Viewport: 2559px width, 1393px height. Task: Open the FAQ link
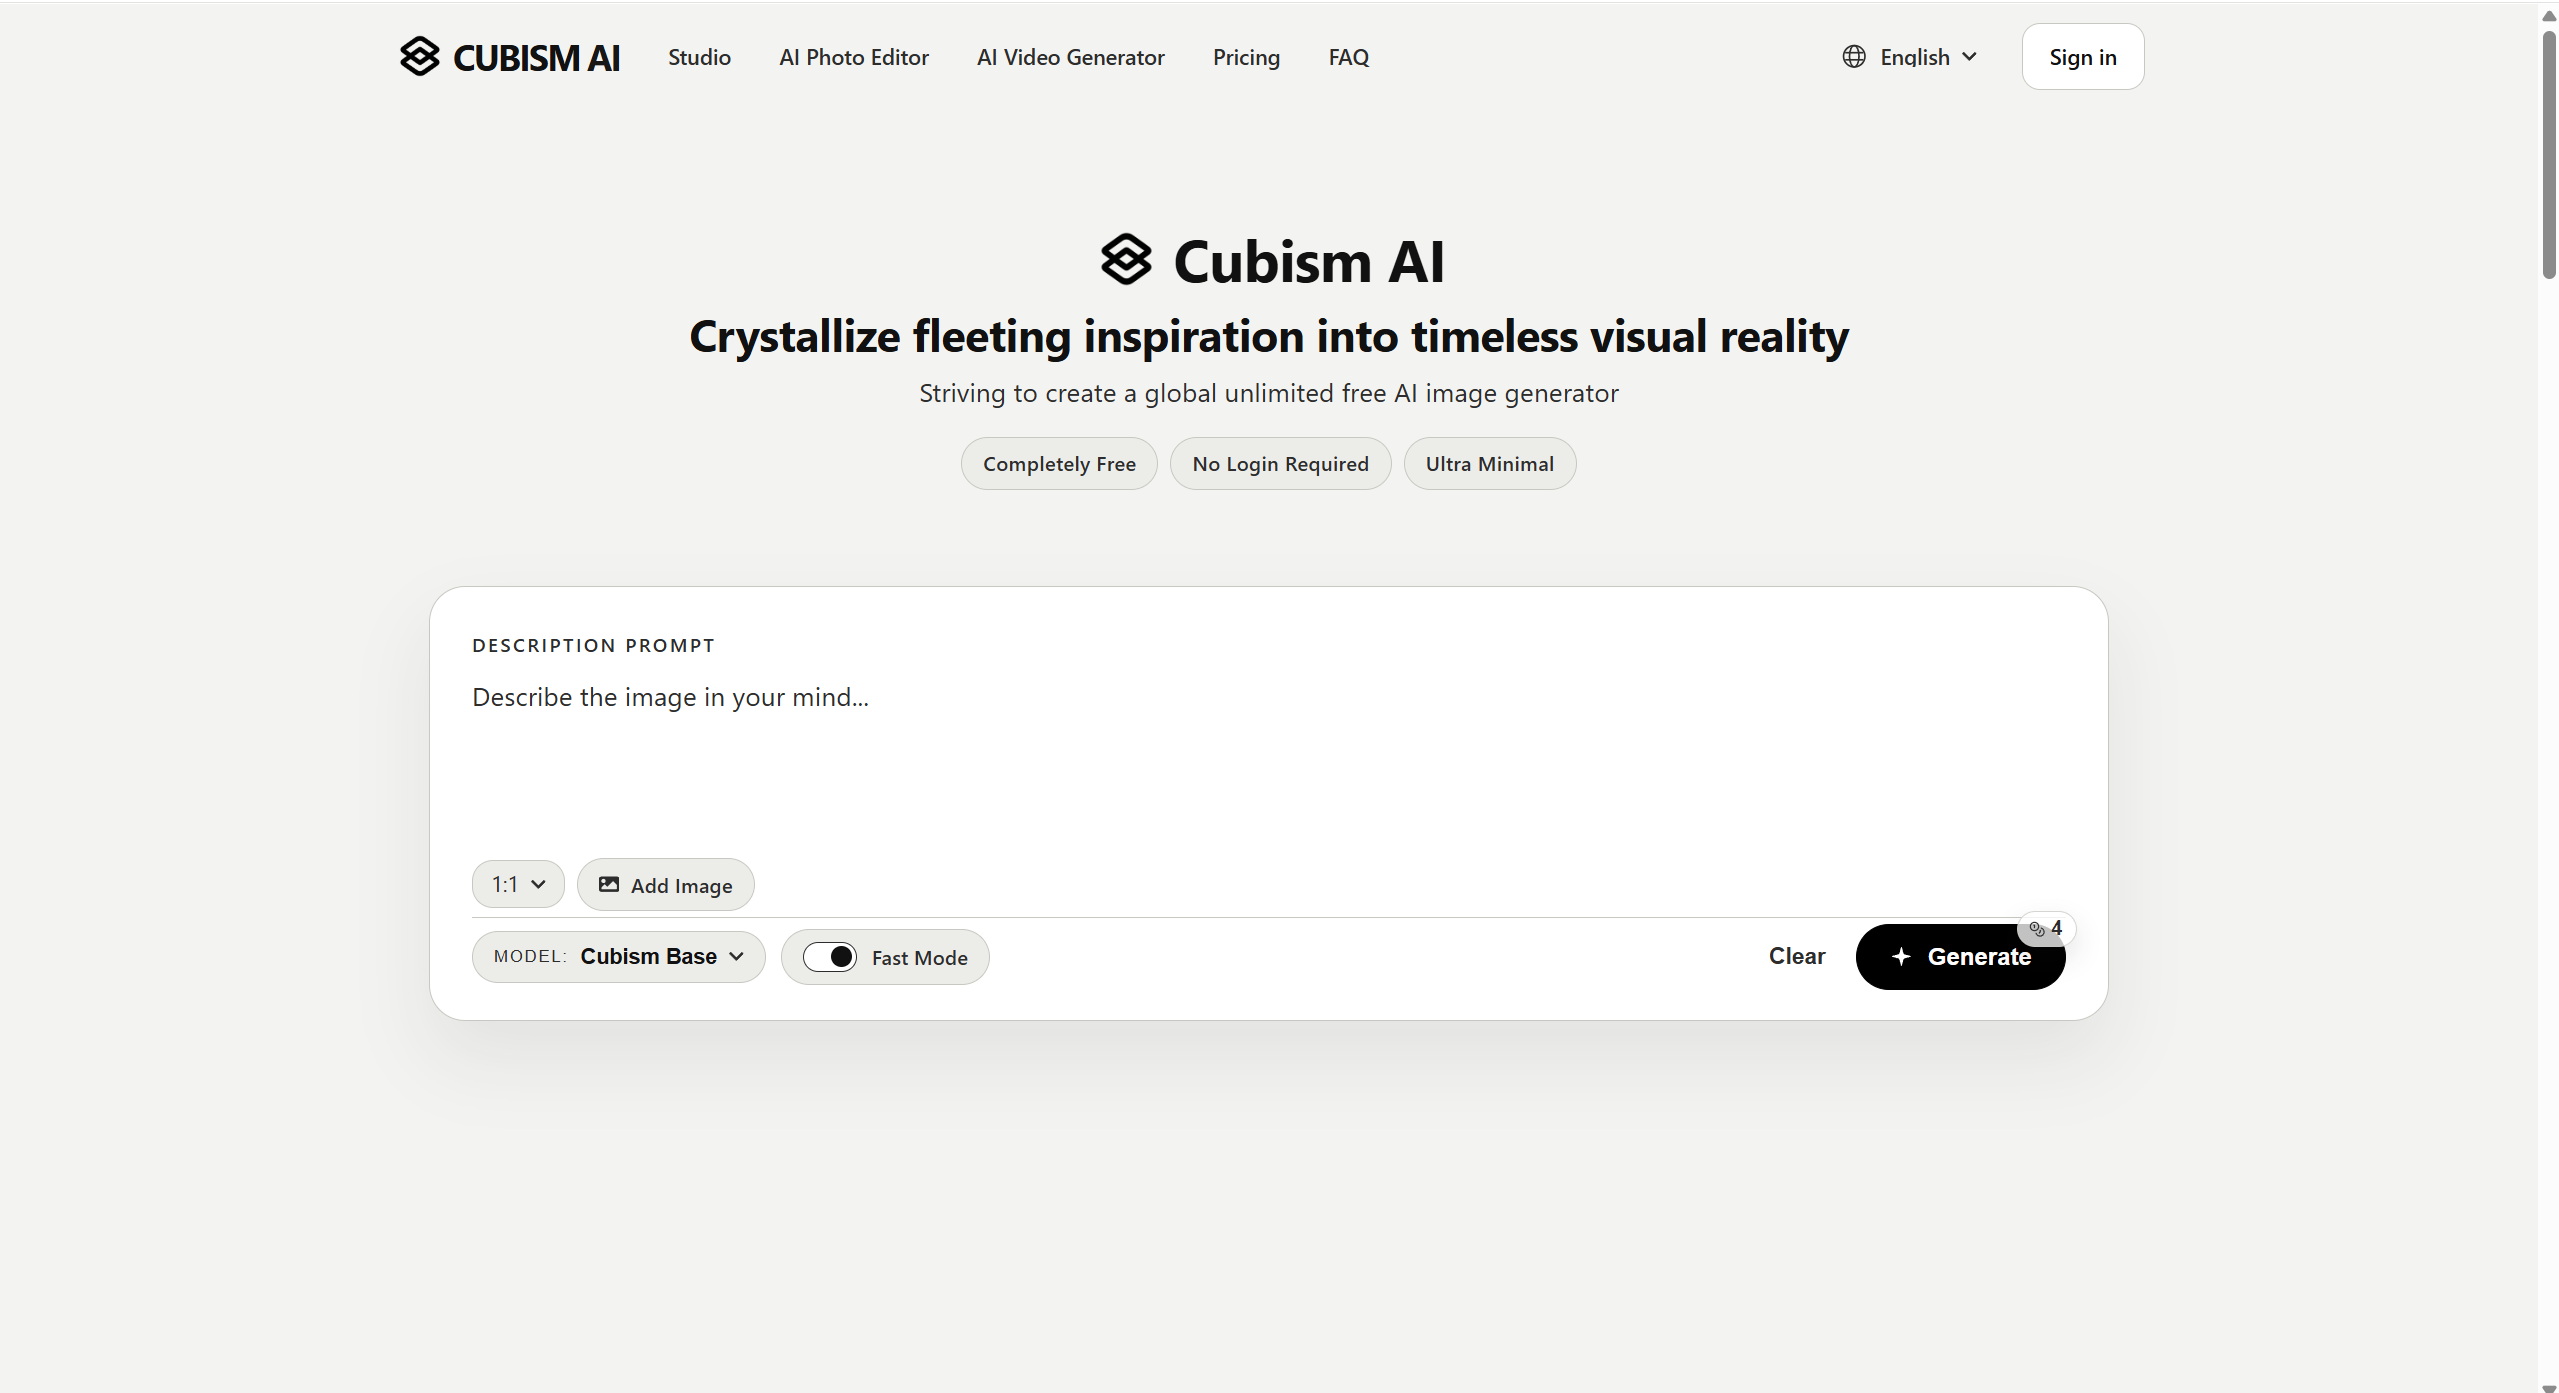click(1348, 57)
